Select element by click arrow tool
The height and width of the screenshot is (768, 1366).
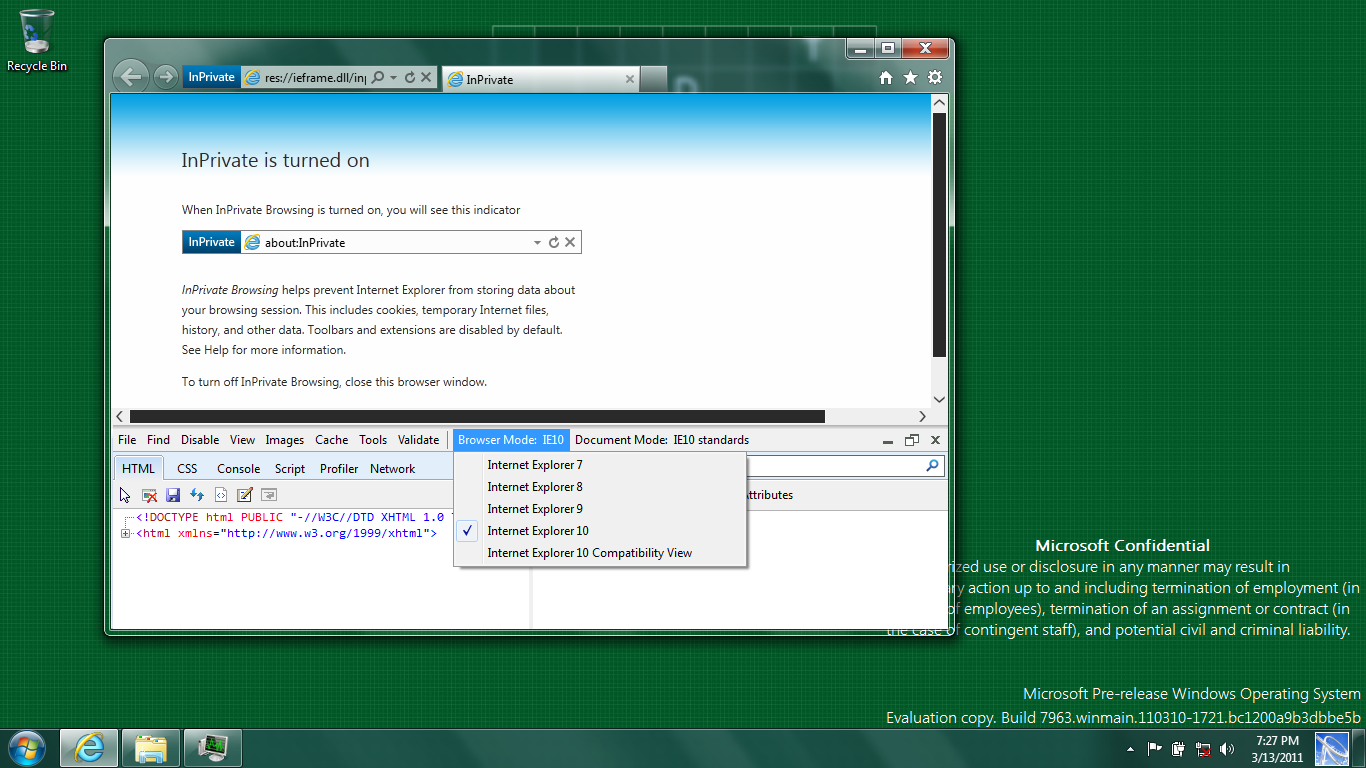(125, 495)
